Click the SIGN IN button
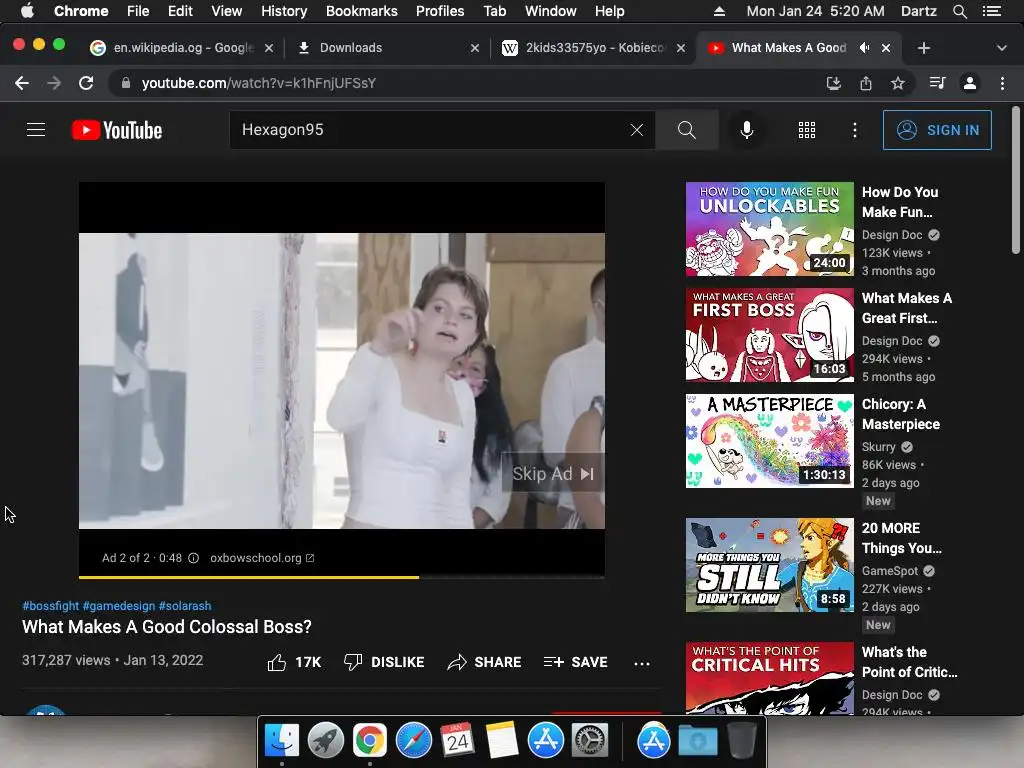Image resolution: width=1024 pixels, height=768 pixels. [937, 130]
